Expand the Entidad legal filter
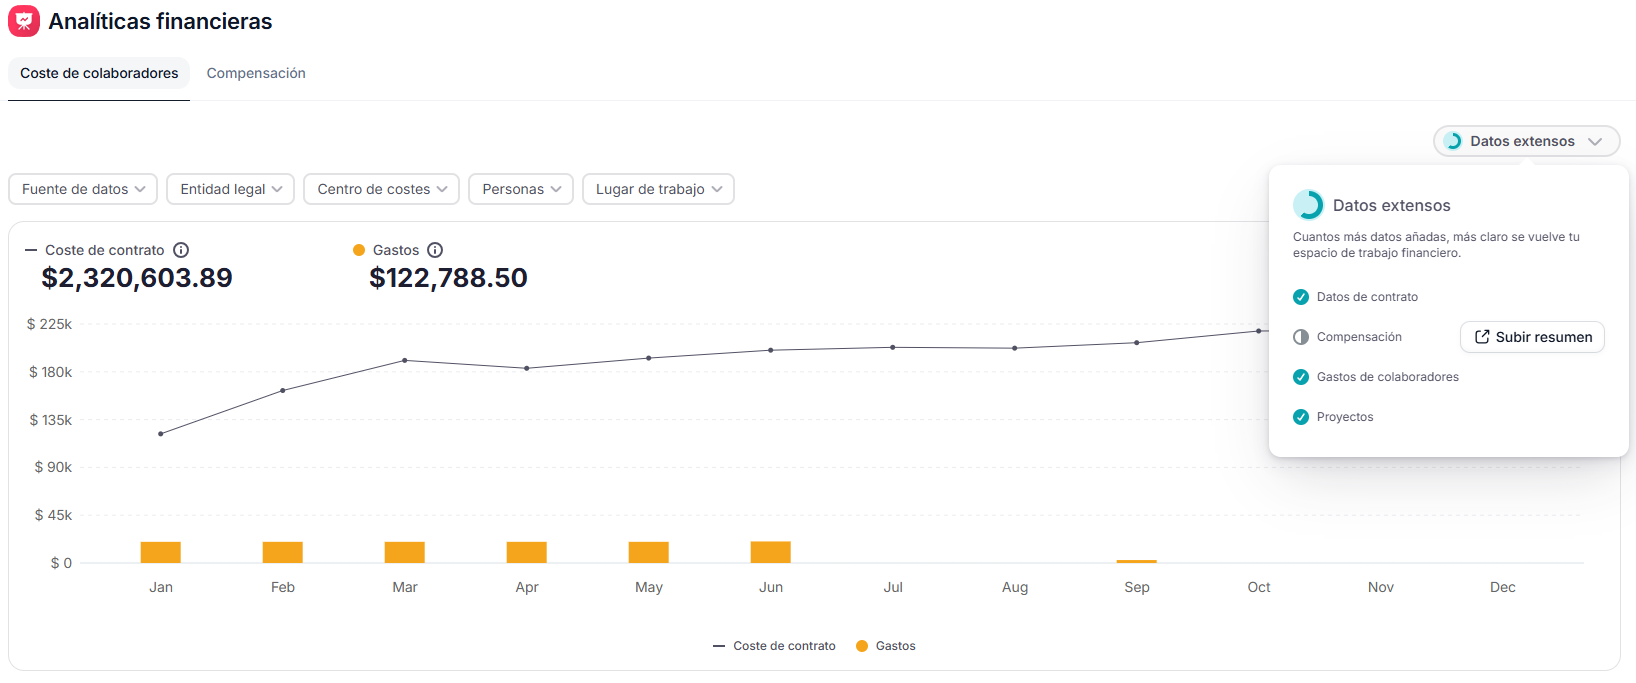Viewport: 1636px width, 683px height. (230, 189)
